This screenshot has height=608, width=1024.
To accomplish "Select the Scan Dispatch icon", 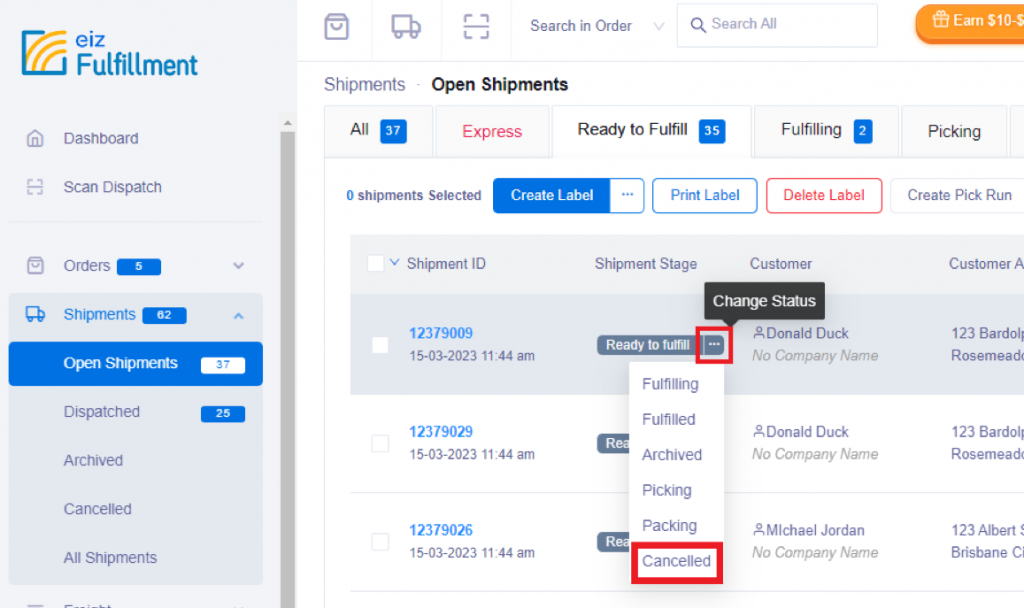I will [36, 187].
